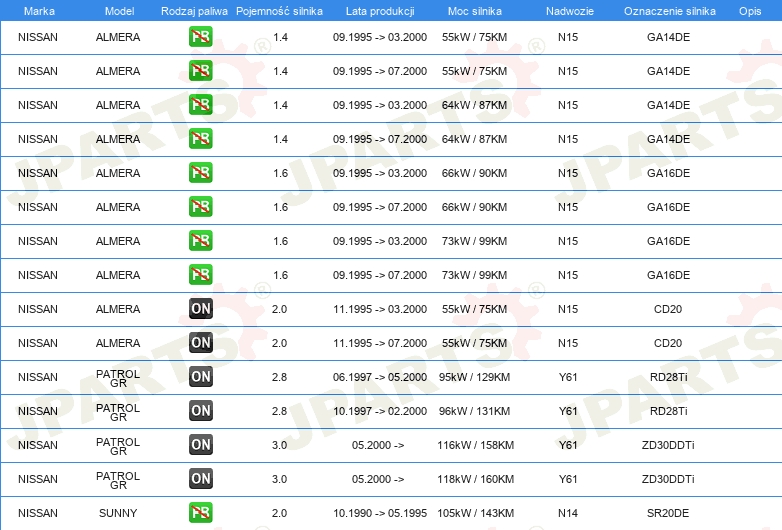782x530 pixels.
Task: Click petrol icon in Almera 1.6 66kW 03.2000 row
Action: point(200,173)
